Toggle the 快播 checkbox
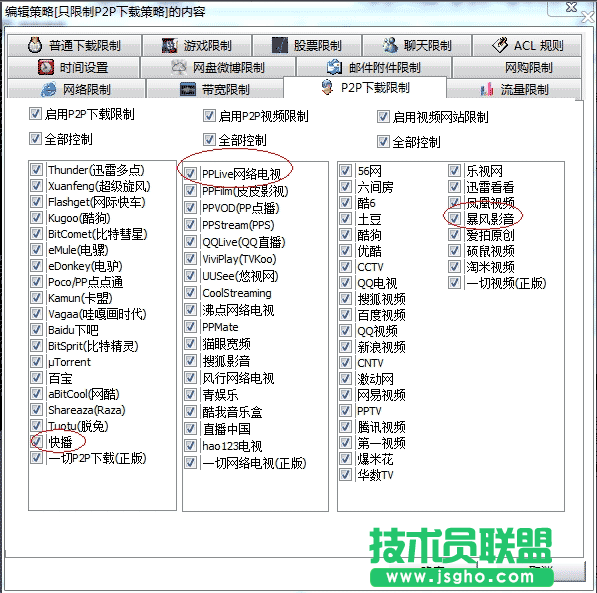The height and width of the screenshot is (593, 597). click(36, 441)
